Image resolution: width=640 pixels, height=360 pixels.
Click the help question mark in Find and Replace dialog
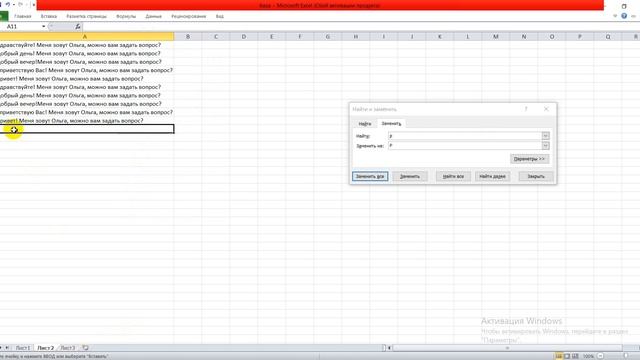pos(526,109)
